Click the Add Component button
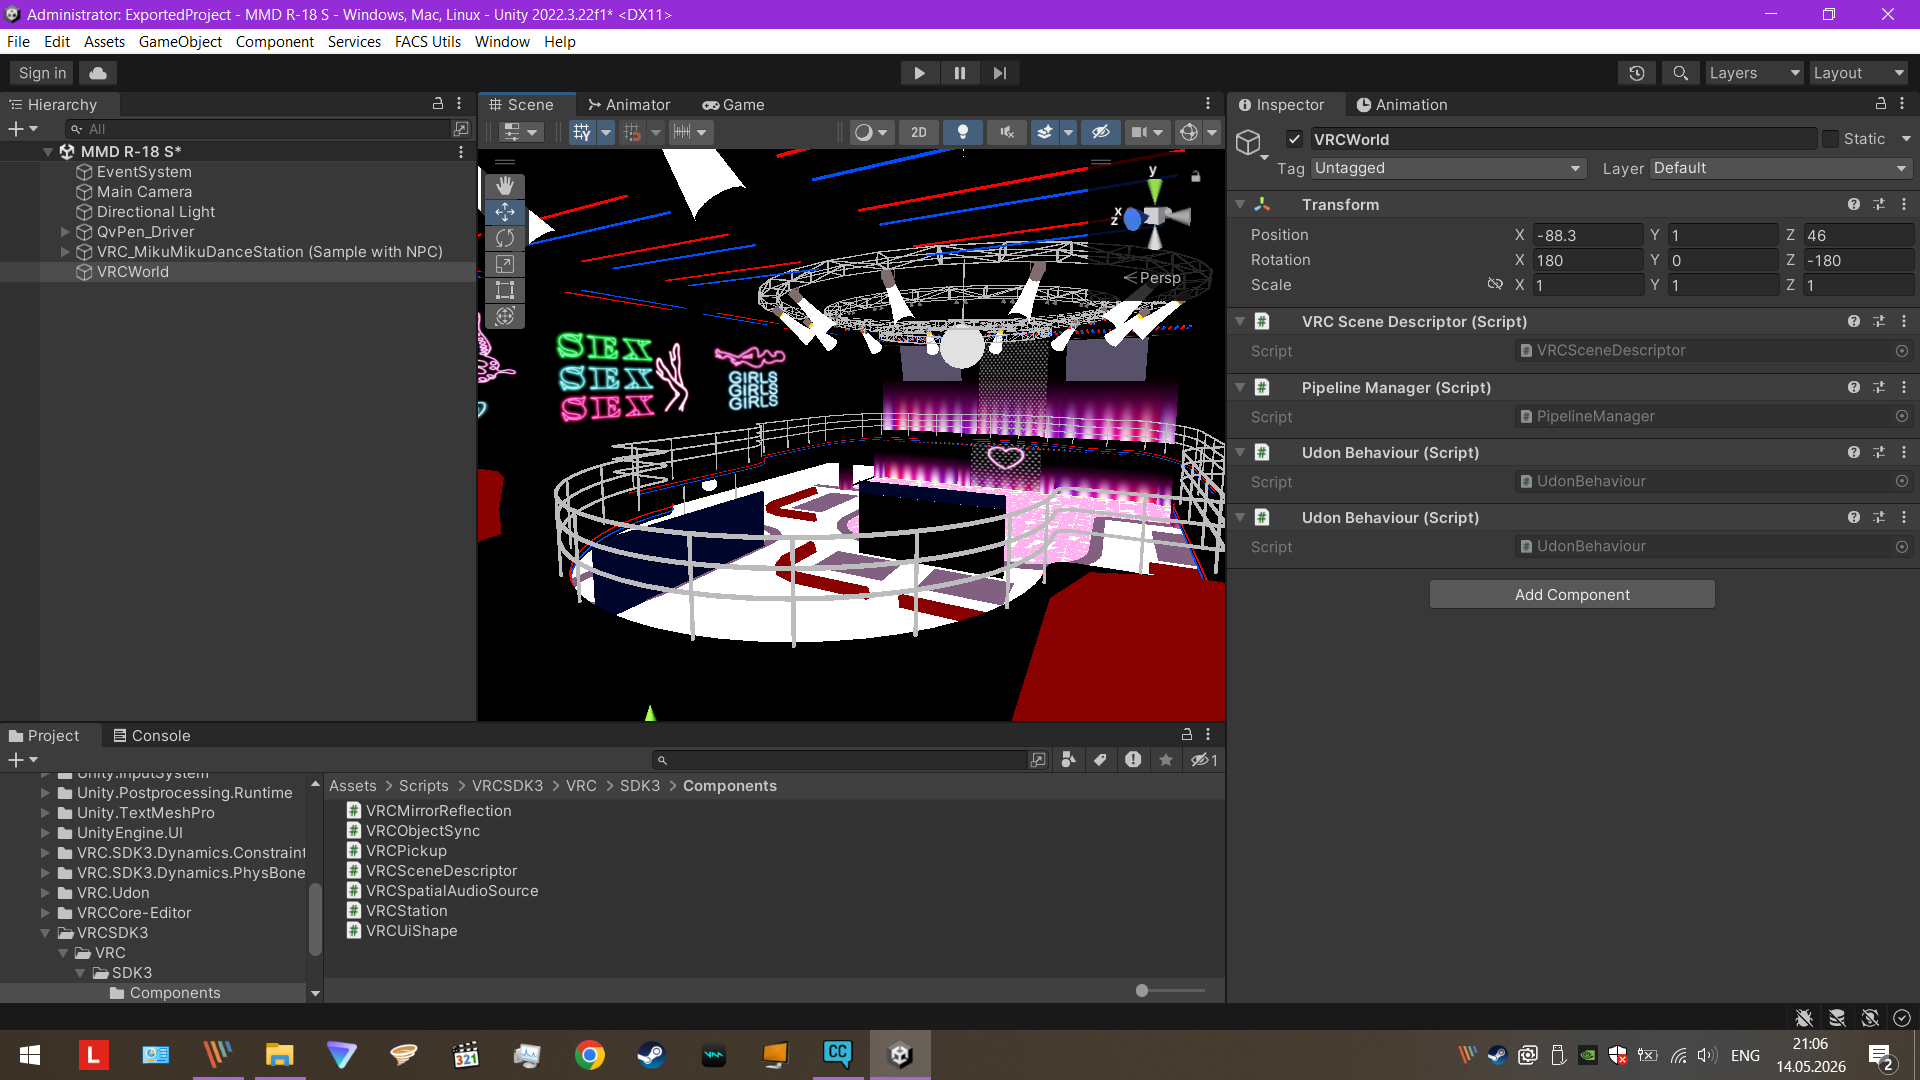This screenshot has height=1080, width=1920. coord(1572,595)
